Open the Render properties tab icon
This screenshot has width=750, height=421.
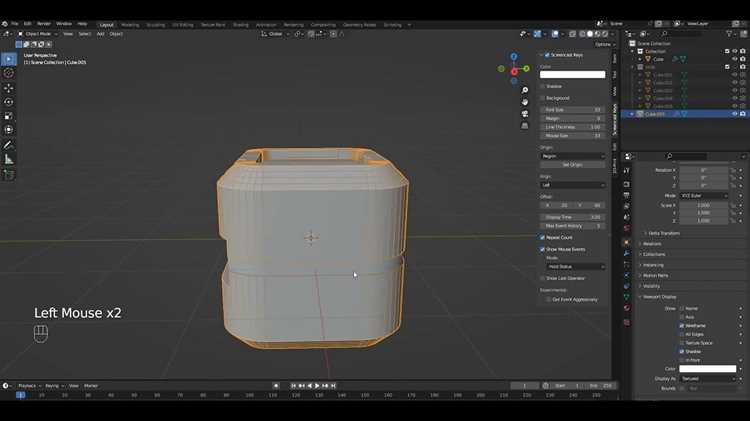pyautogui.click(x=627, y=184)
